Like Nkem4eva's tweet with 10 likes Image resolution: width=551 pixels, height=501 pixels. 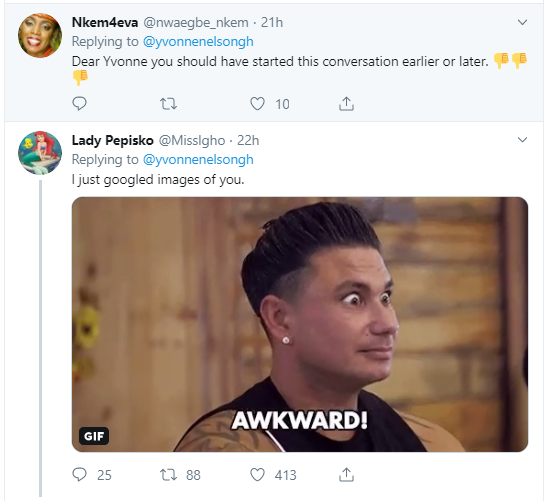point(257,104)
